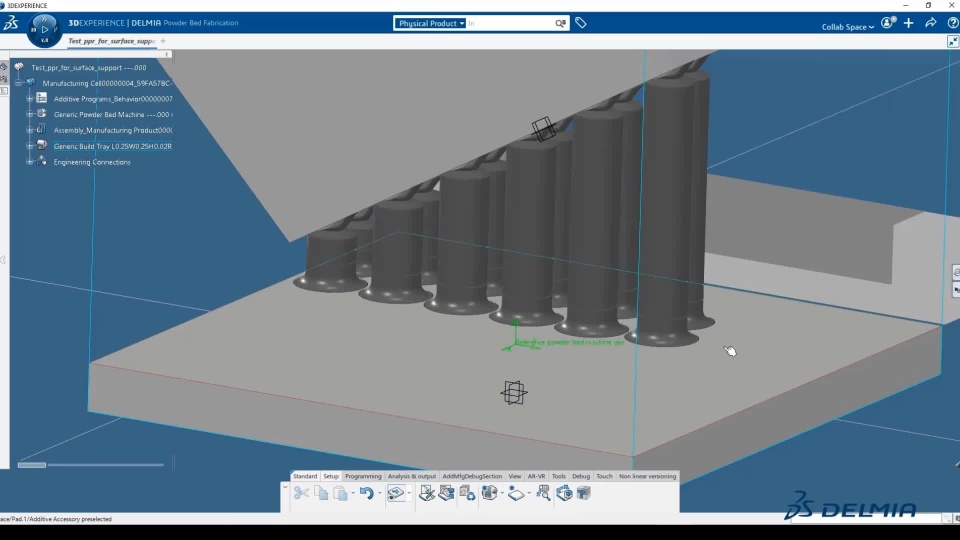Viewport: 960px width, 540px height.
Task: Expand Generic Build Tray node
Action: click(x=29, y=146)
